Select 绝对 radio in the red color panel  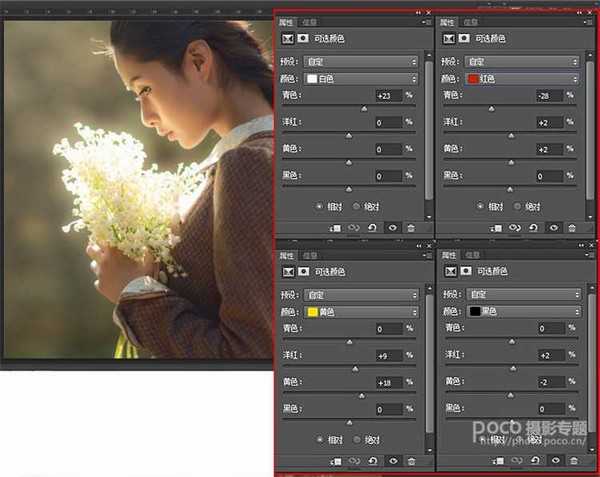[518, 206]
